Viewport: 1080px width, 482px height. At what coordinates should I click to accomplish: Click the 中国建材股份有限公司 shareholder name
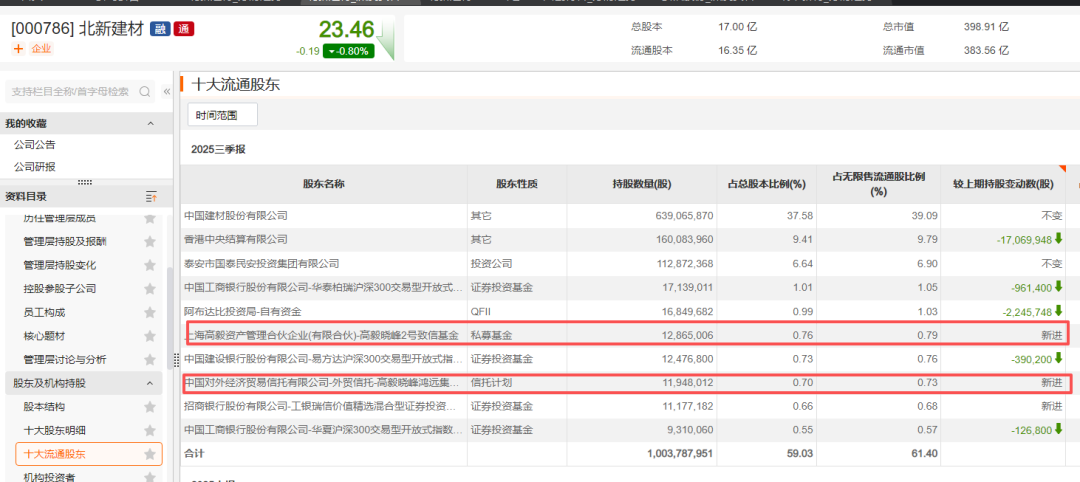pos(236,215)
